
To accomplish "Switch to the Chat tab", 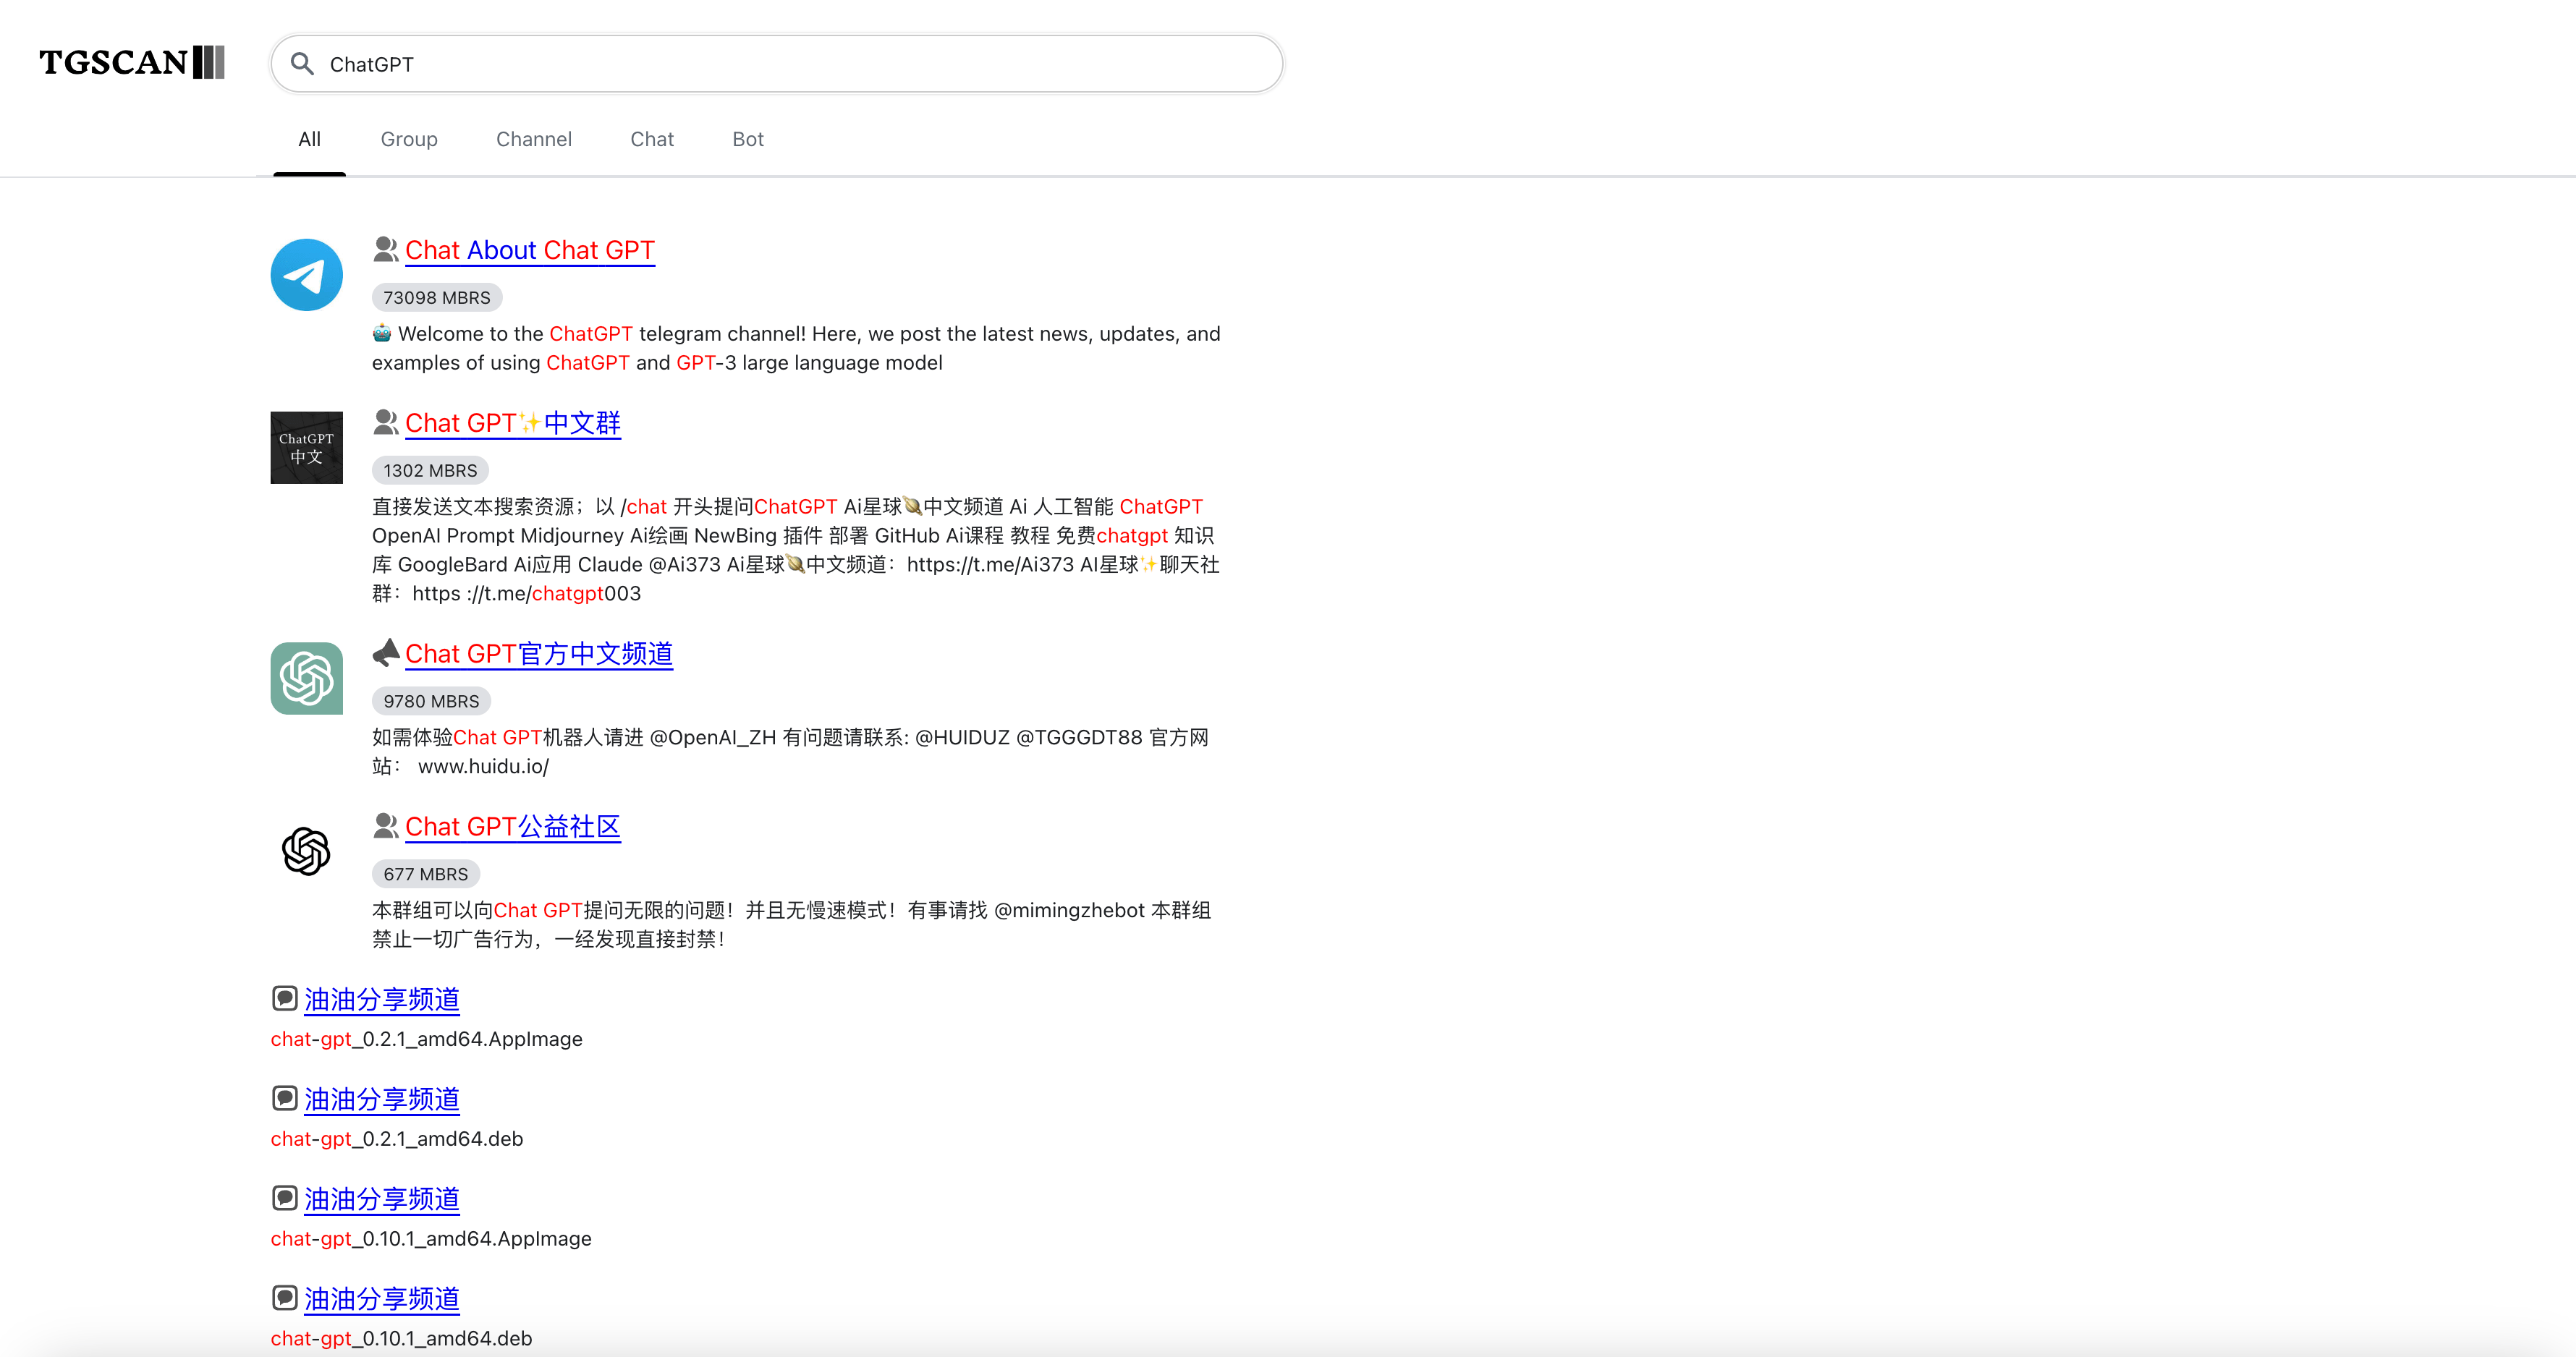I will [652, 139].
